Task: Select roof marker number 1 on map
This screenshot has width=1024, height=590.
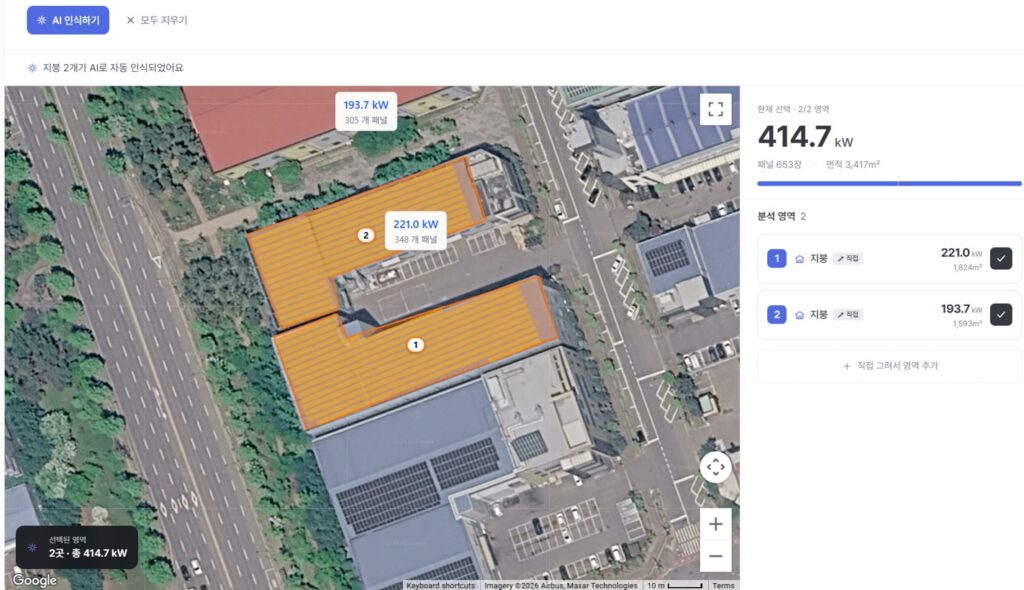Action: [x=415, y=344]
